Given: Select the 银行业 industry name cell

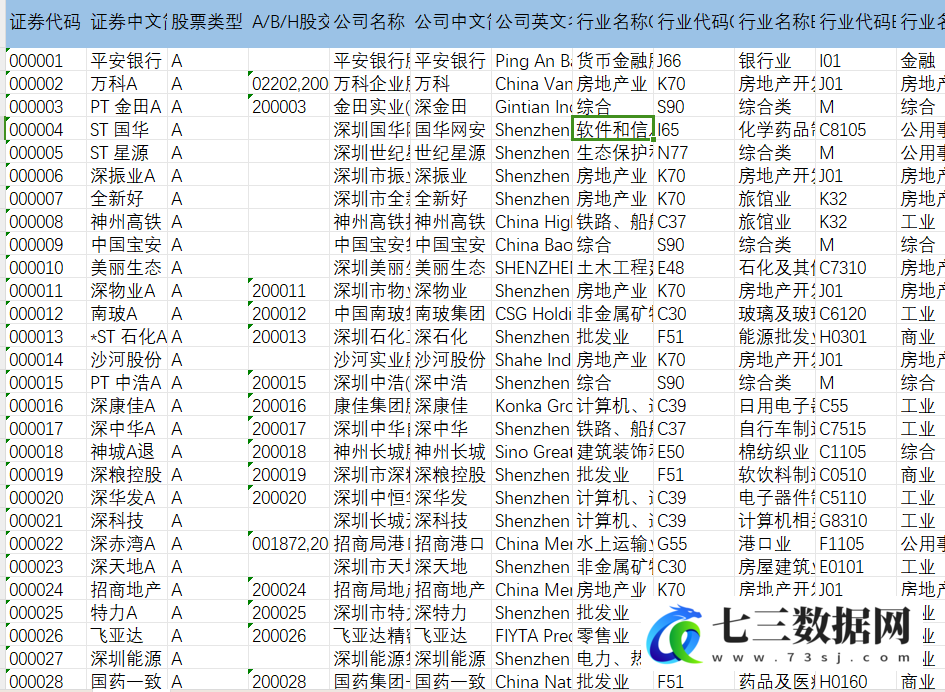Looking at the screenshot, I should tap(774, 61).
